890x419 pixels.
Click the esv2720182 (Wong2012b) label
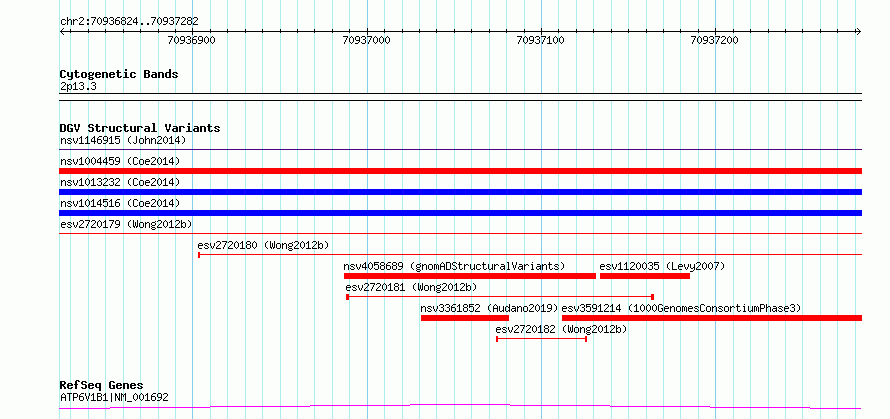pos(561,329)
